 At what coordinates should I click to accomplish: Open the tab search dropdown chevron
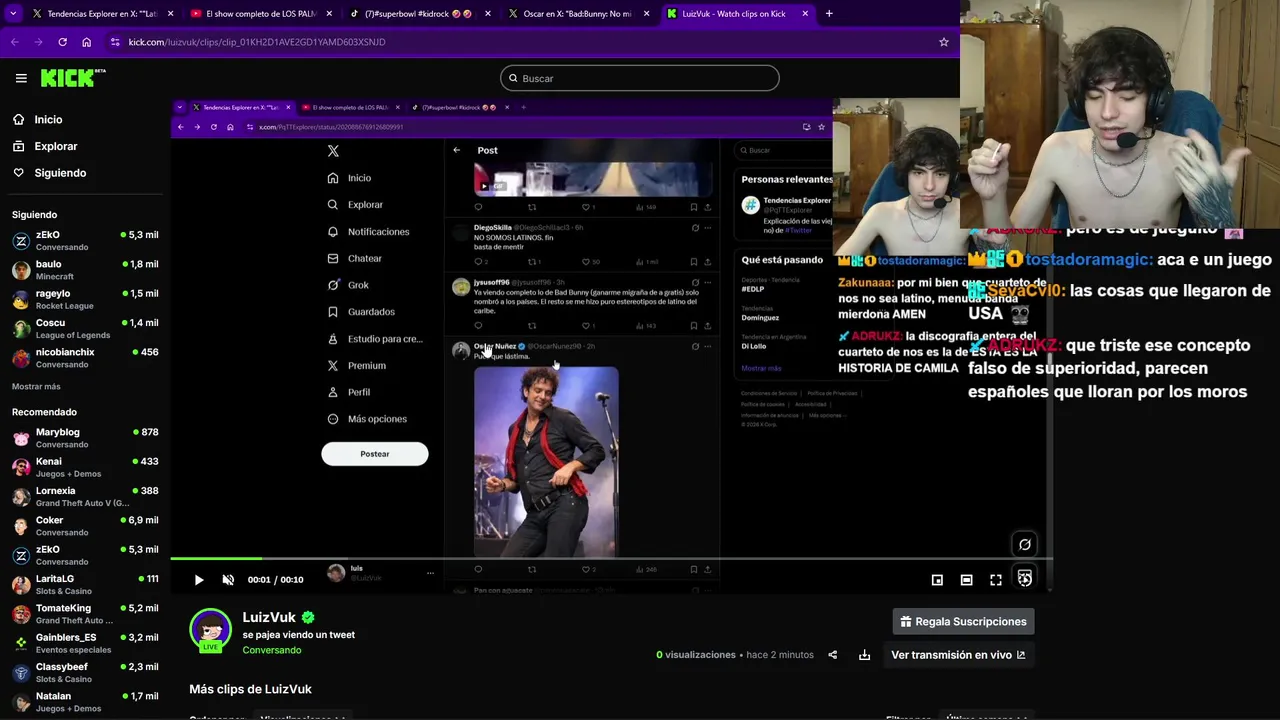click(13, 14)
